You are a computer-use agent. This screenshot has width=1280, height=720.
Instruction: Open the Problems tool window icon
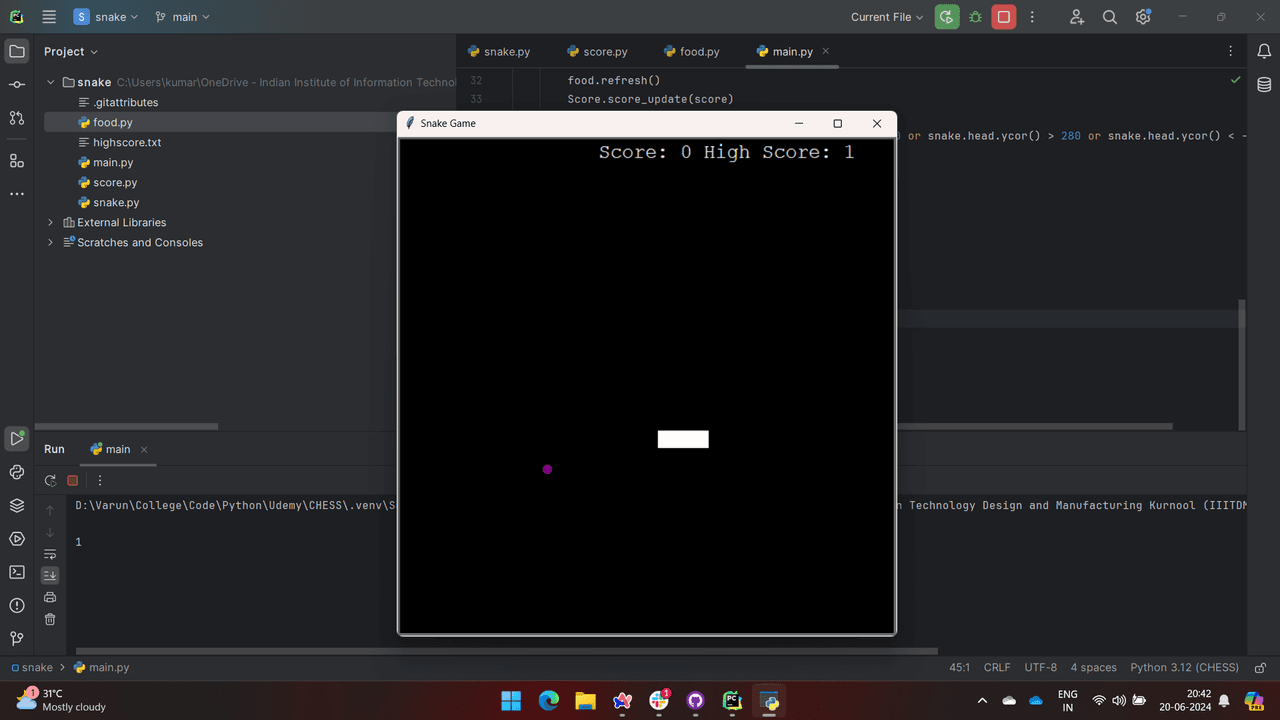point(17,605)
